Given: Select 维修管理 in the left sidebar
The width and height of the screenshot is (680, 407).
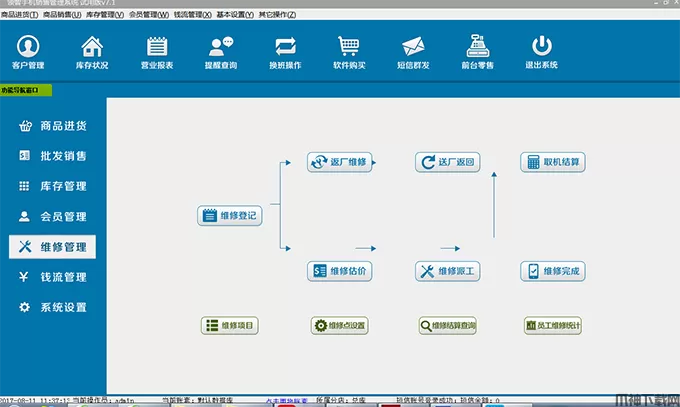Looking at the screenshot, I should click(52, 247).
